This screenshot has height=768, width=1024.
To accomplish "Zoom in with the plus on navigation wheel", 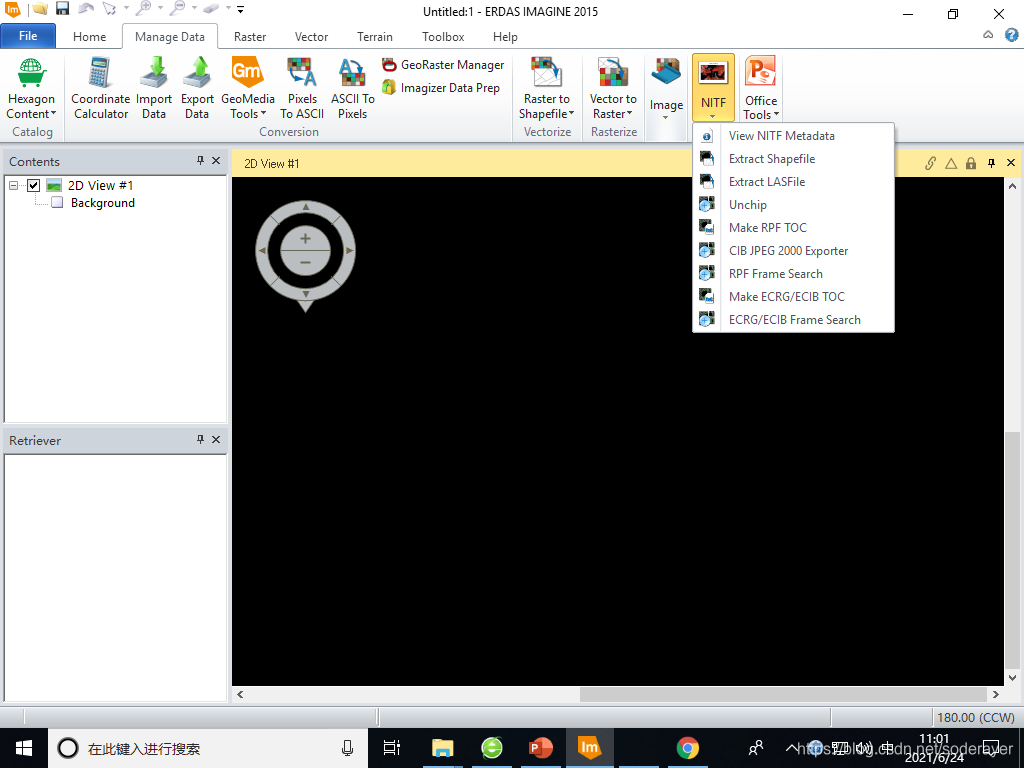I will click(305, 239).
